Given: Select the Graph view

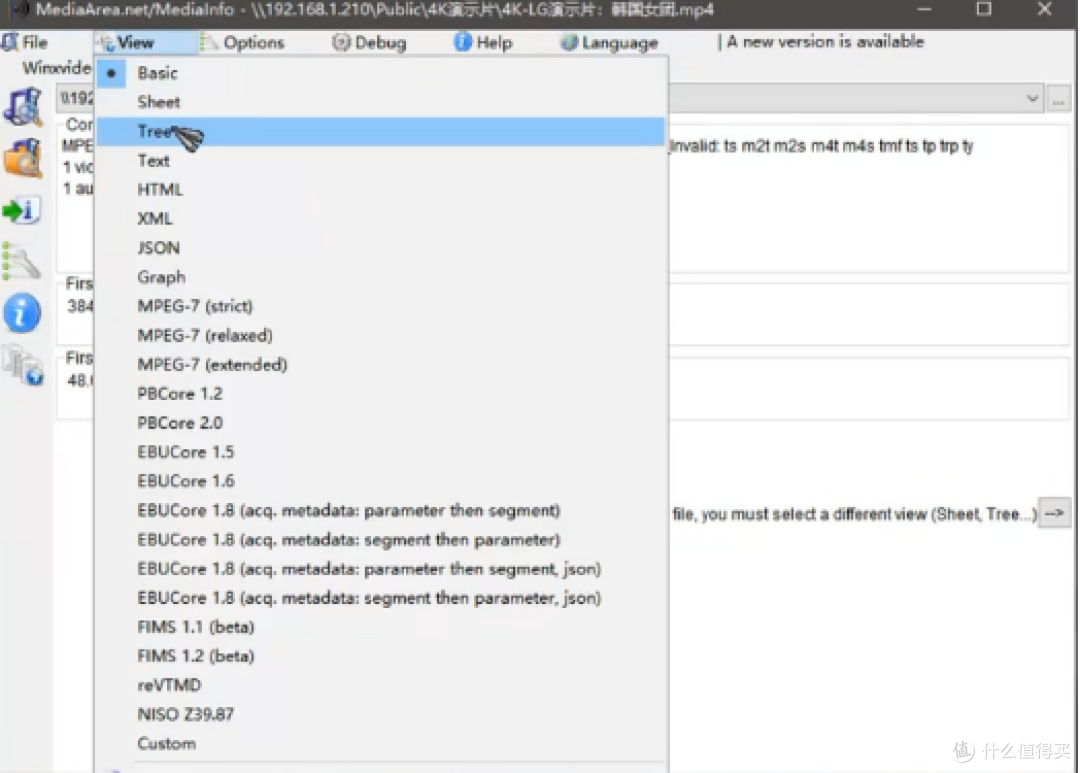Looking at the screenshot, I should 380,277.
